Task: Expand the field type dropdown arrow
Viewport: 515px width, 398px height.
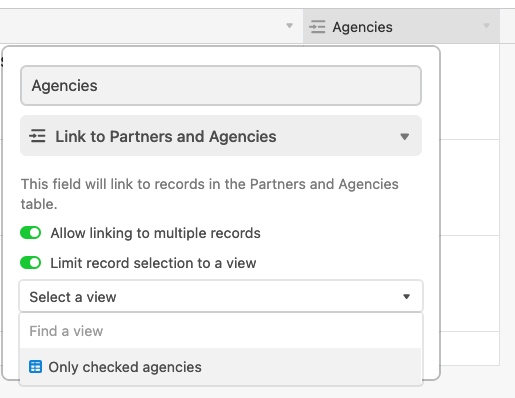Action: tap(405, 136)
